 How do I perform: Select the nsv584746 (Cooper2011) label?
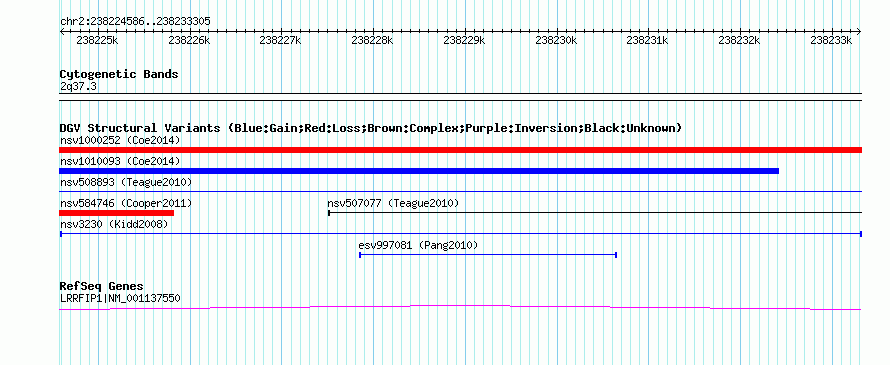pos(126,203)
